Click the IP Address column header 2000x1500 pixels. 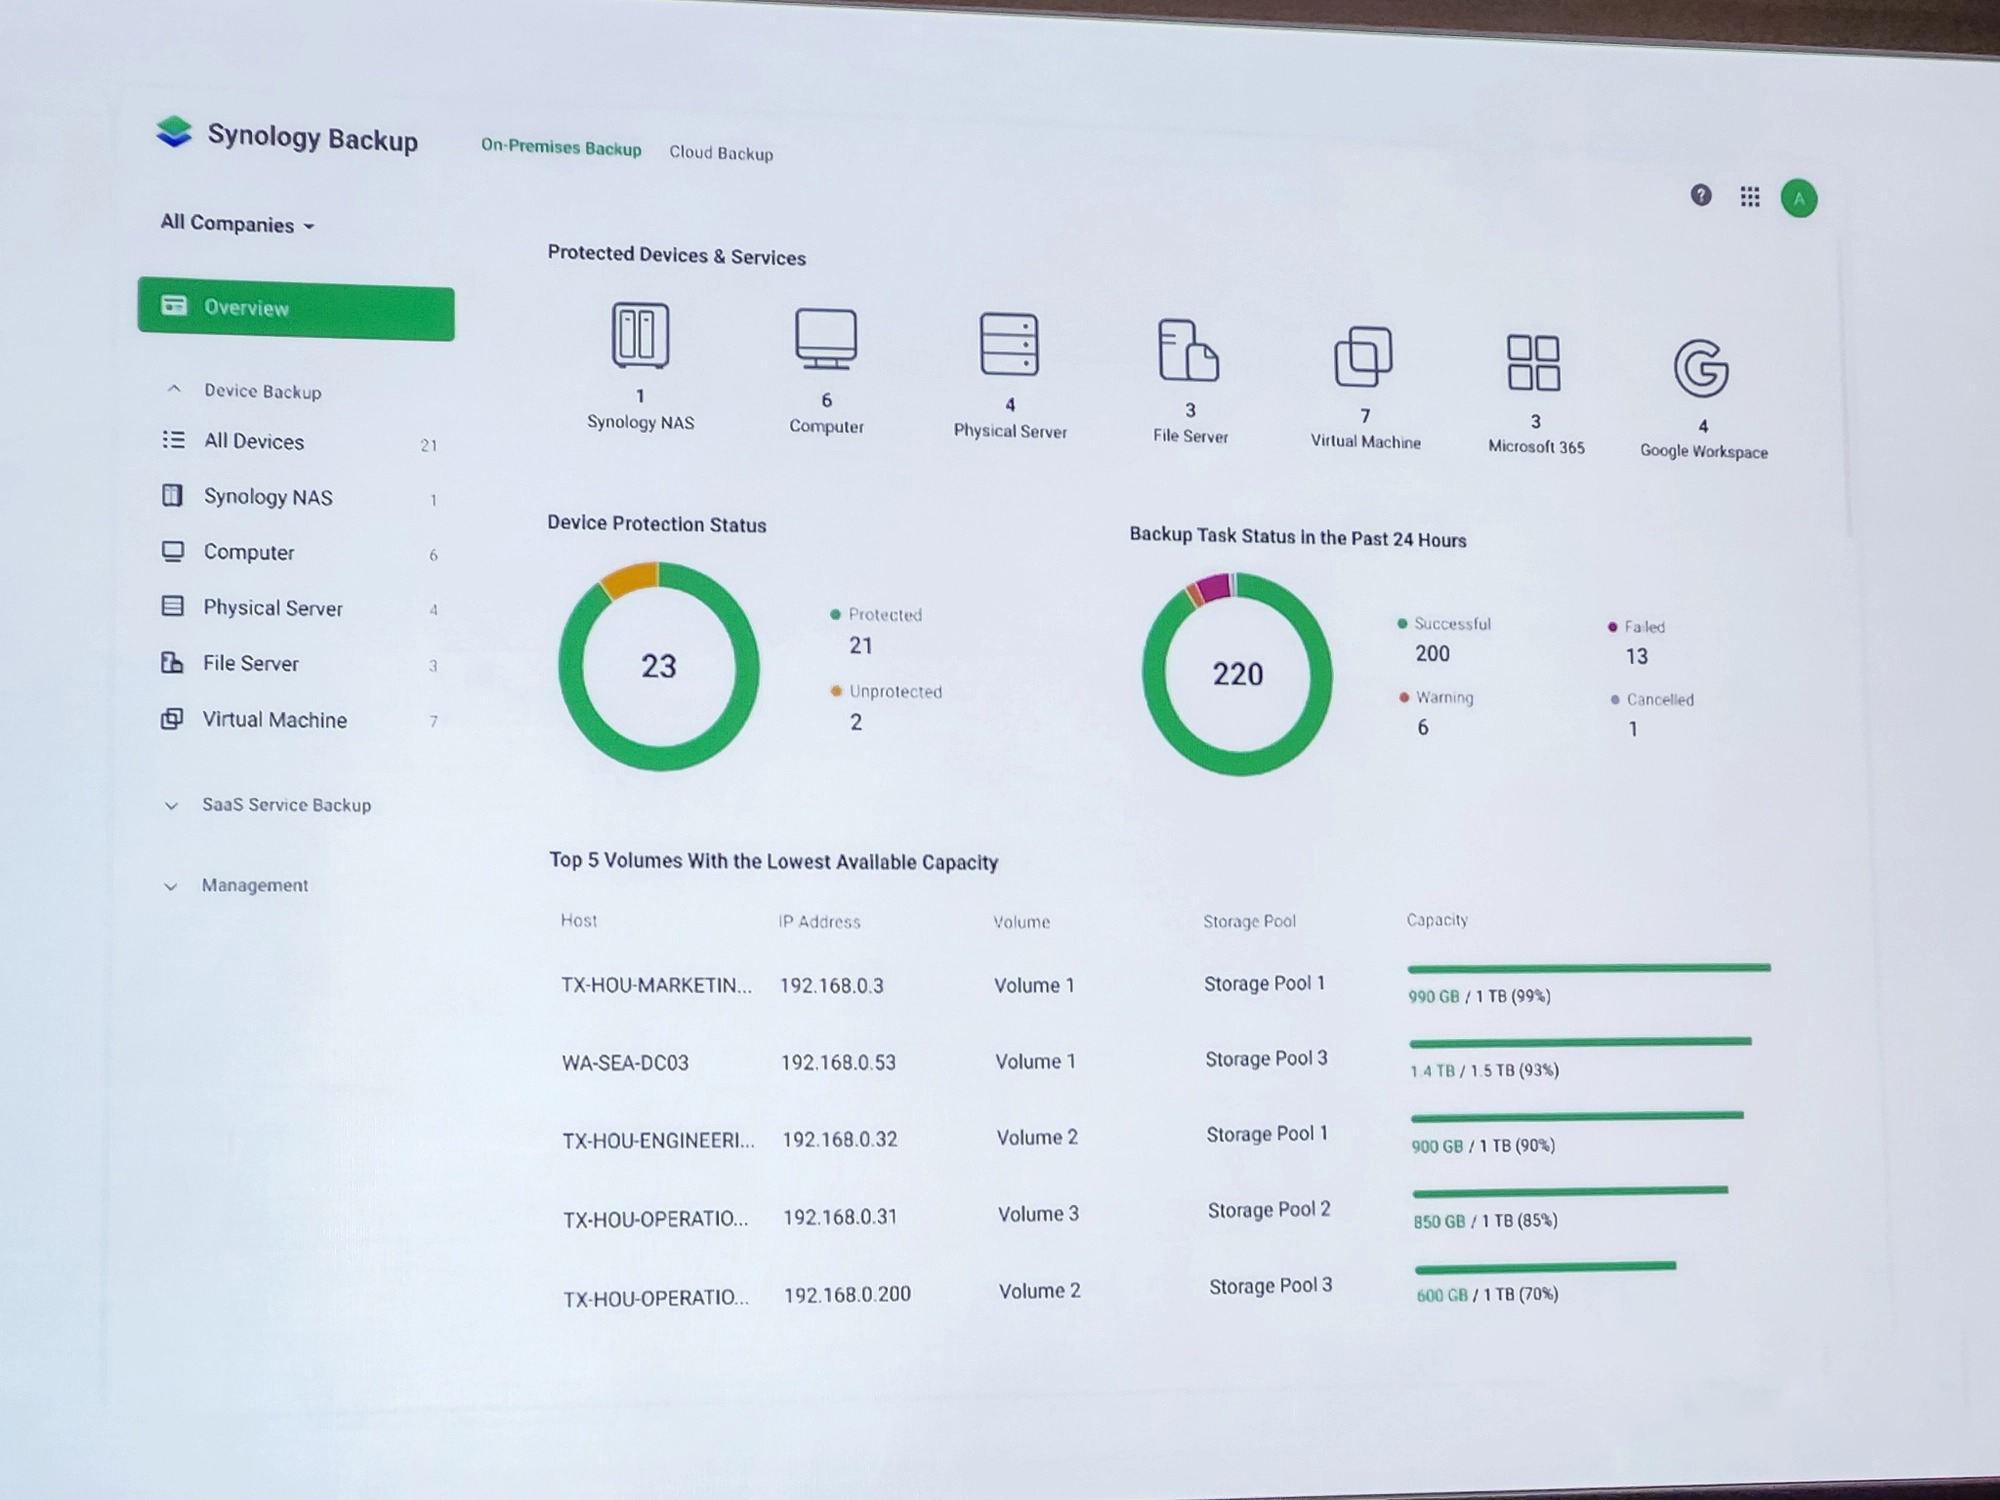[819, 921]
